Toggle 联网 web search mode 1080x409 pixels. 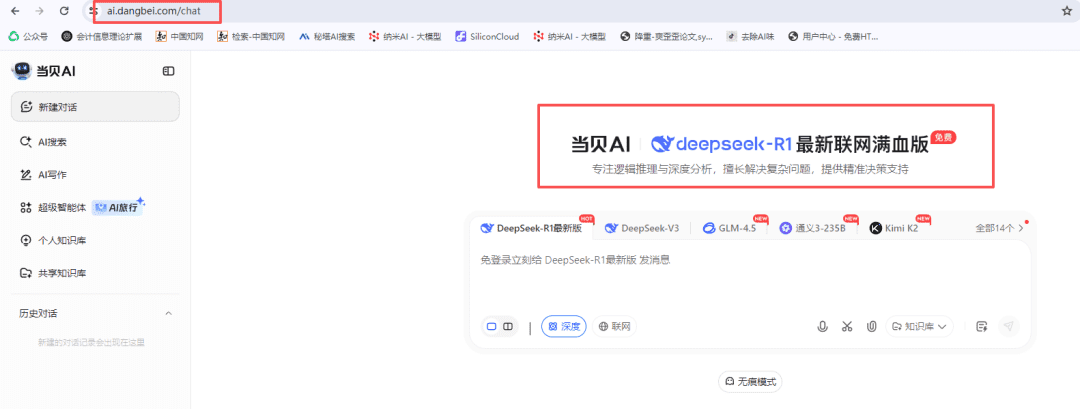coord(614,326)
